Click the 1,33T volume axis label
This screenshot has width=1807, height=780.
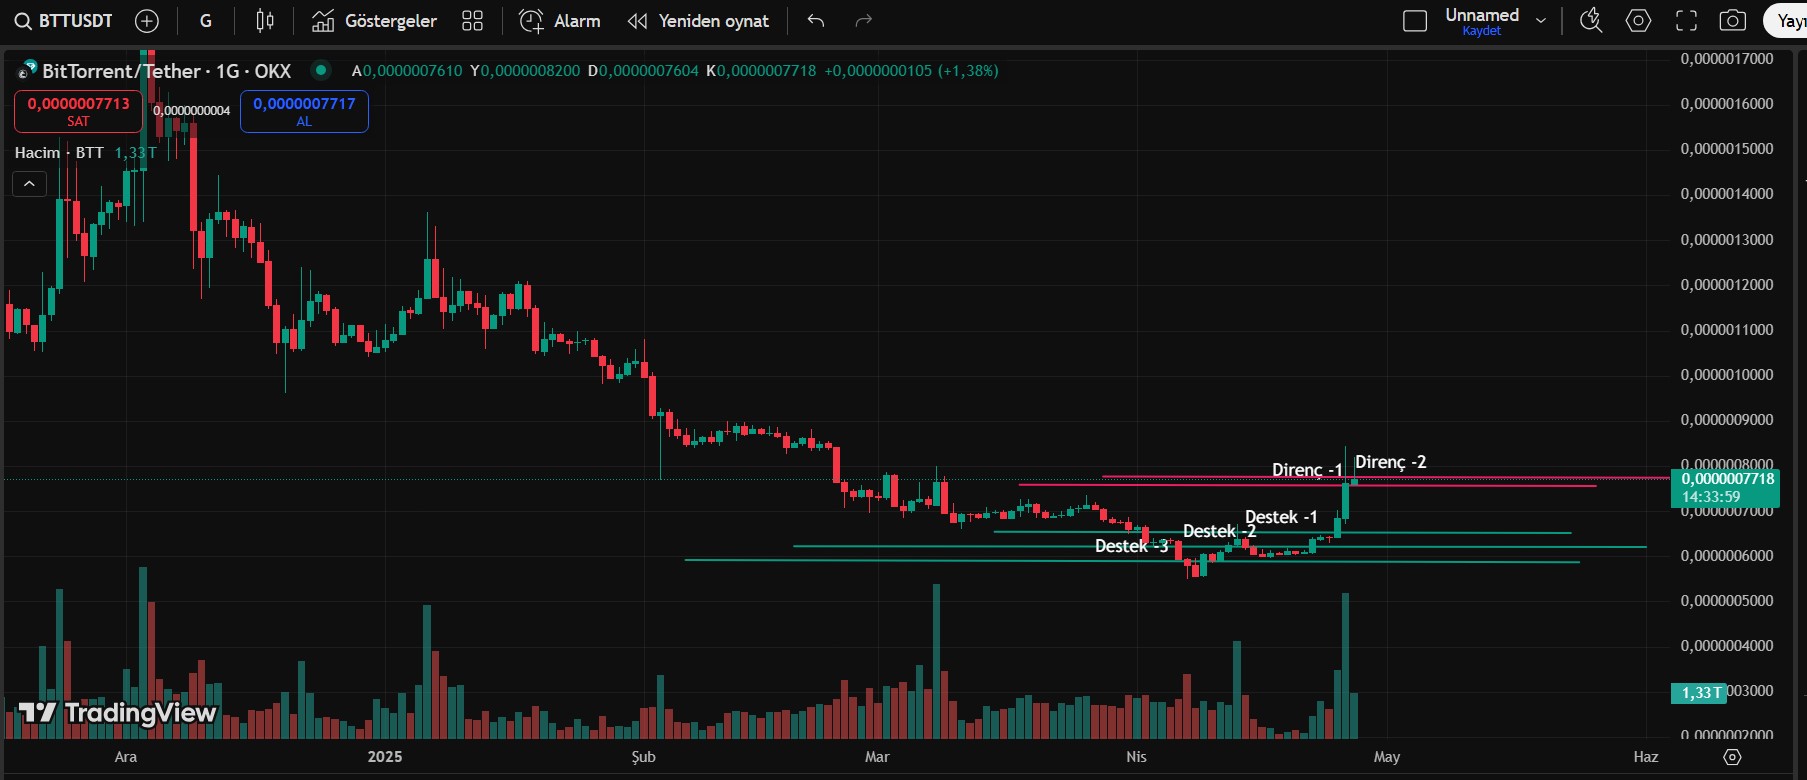(x=1698, y=693)
